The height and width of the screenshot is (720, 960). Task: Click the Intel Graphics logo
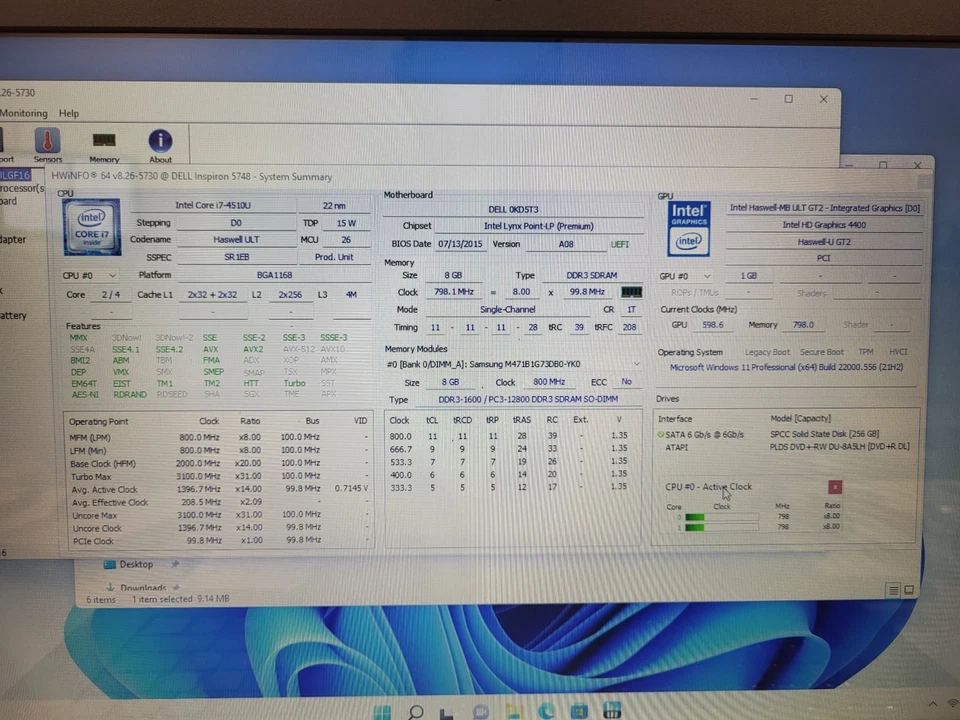[688, 229]
